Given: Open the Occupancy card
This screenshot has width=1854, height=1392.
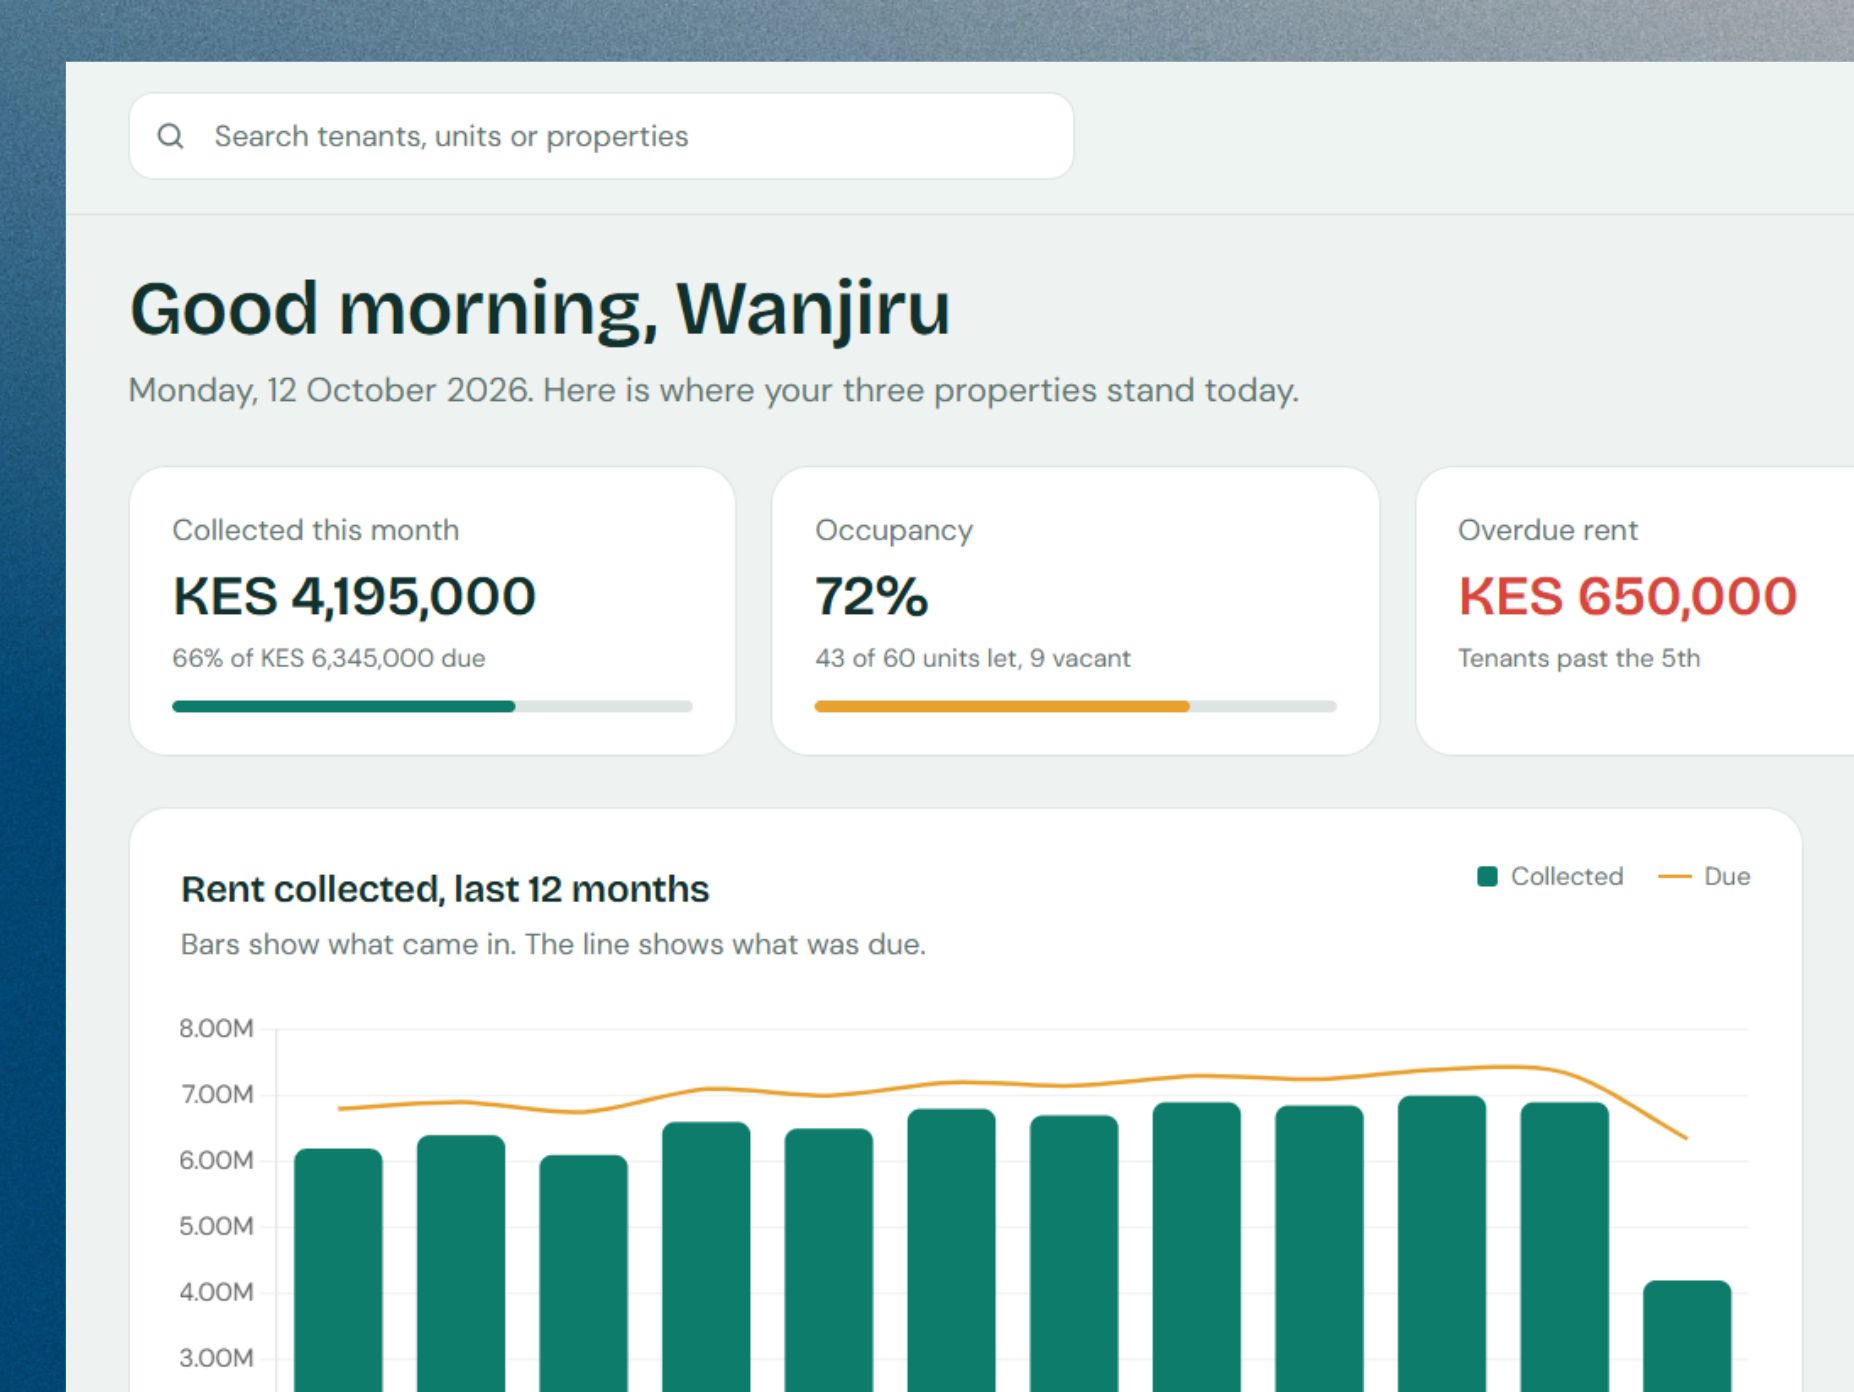Looking at the screenshot, I should click(1075, 611).
